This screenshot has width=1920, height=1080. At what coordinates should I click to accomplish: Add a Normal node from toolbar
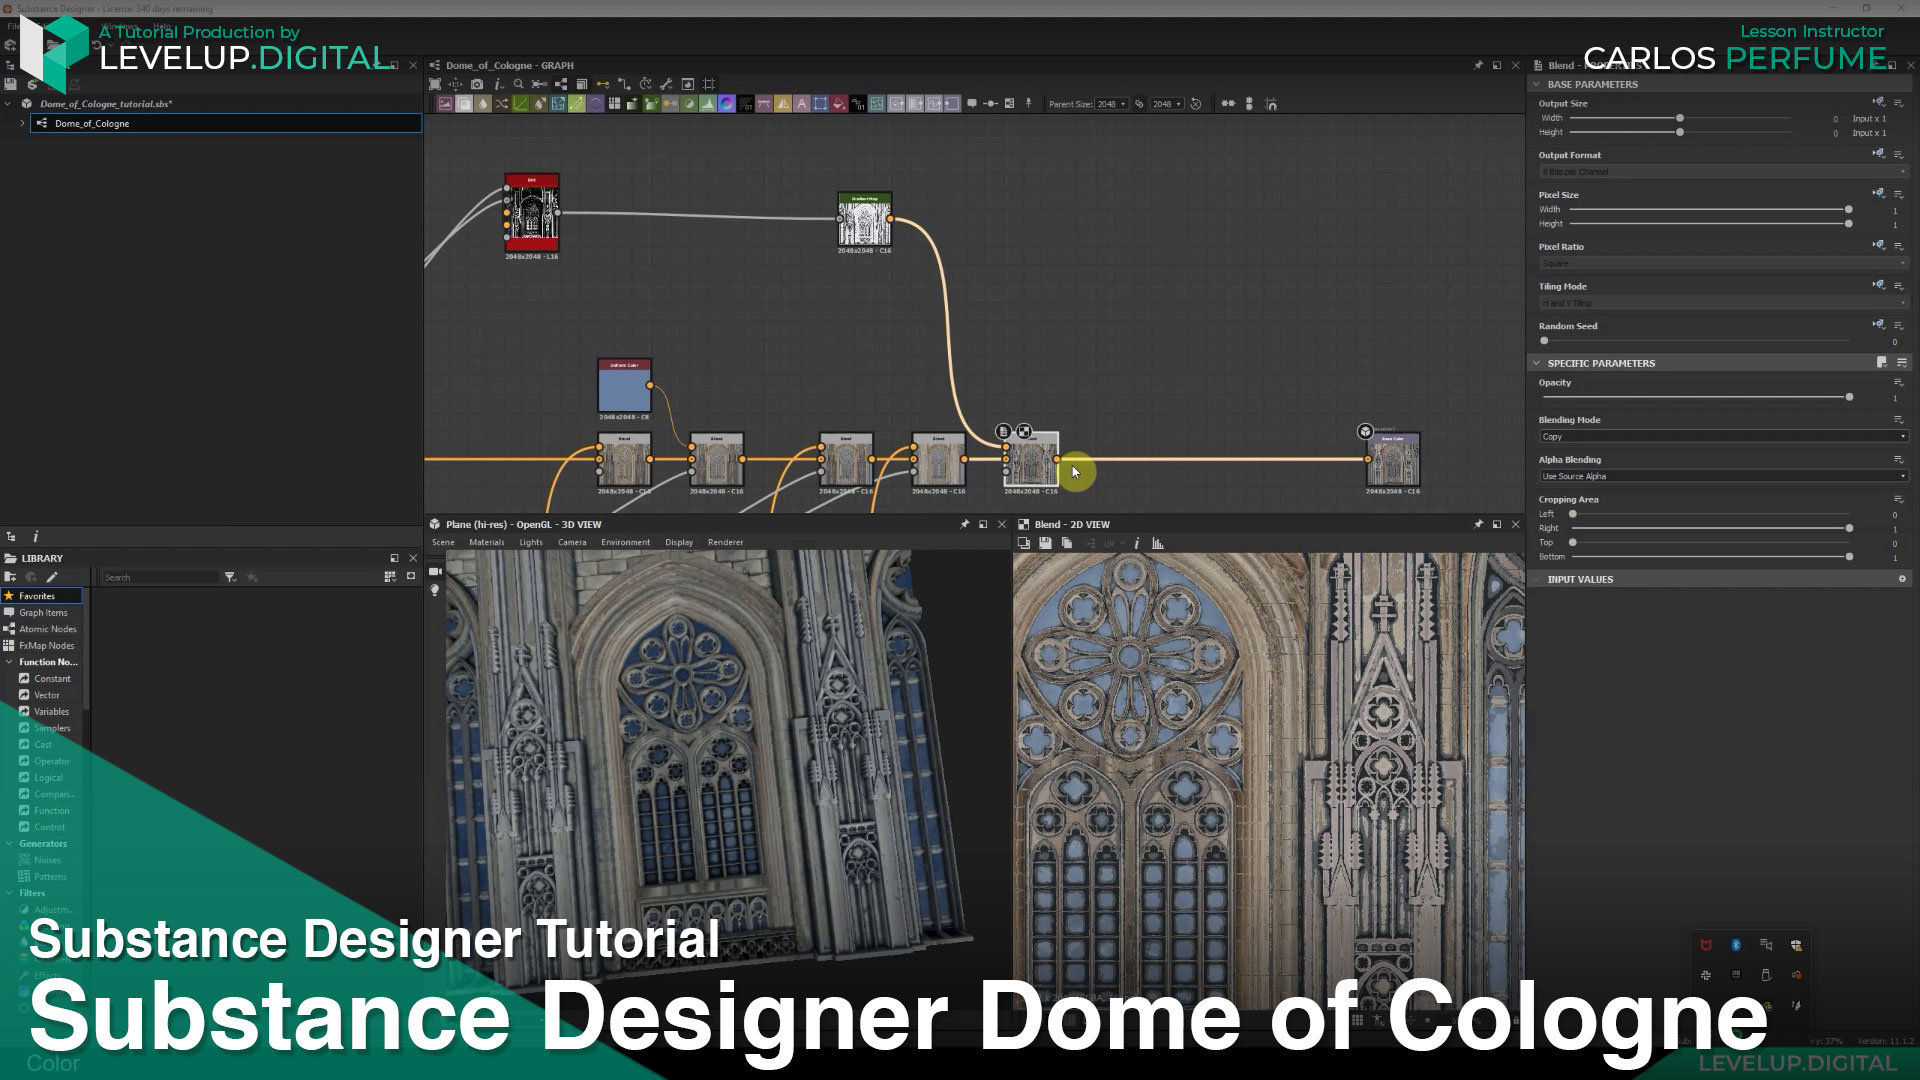[x=726, y=104]
